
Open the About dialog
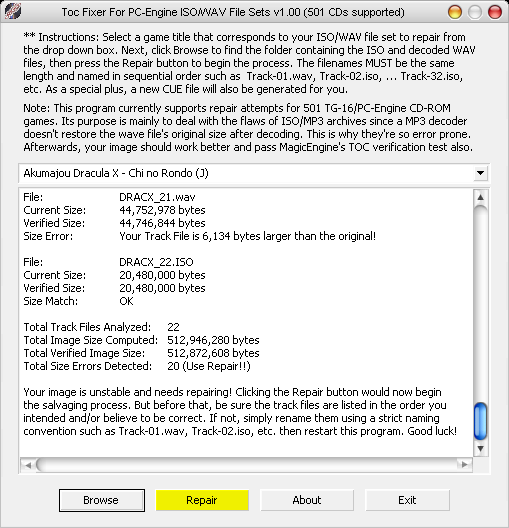coord(307,500)
